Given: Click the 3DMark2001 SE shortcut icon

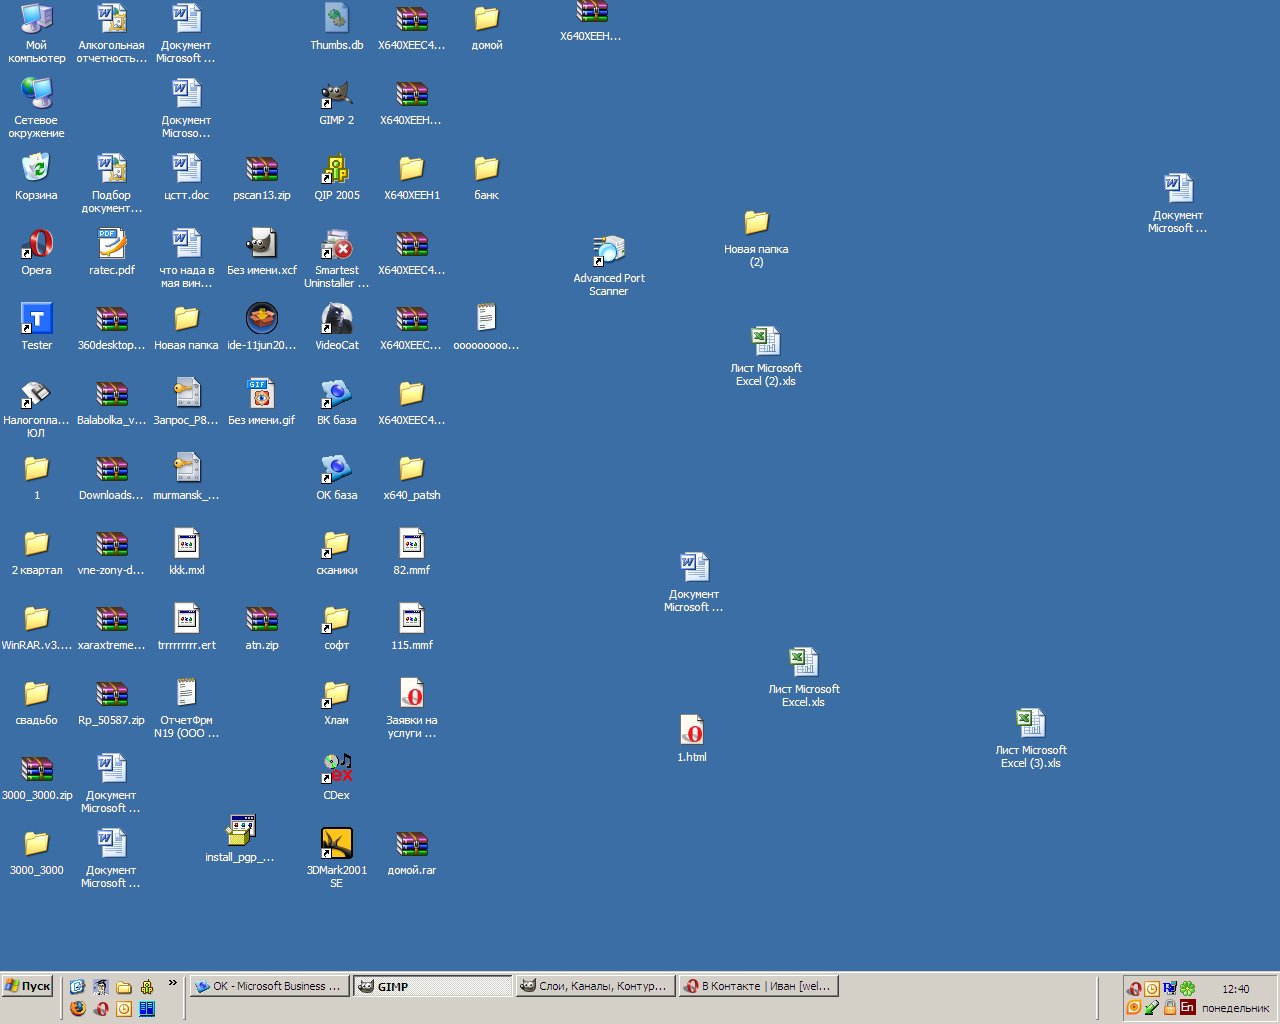Looking at the screenshot, I should [x=337, y=844].
